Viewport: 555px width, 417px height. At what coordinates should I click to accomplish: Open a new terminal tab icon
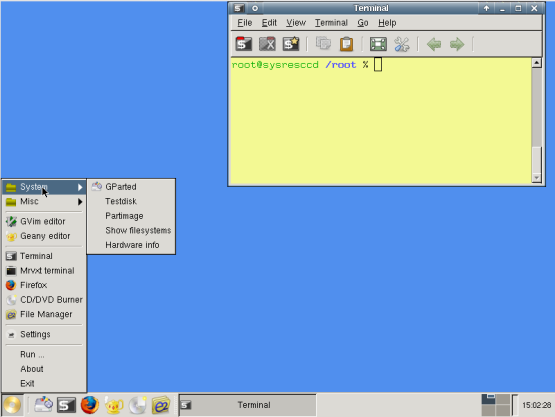(x=244, y=44)
